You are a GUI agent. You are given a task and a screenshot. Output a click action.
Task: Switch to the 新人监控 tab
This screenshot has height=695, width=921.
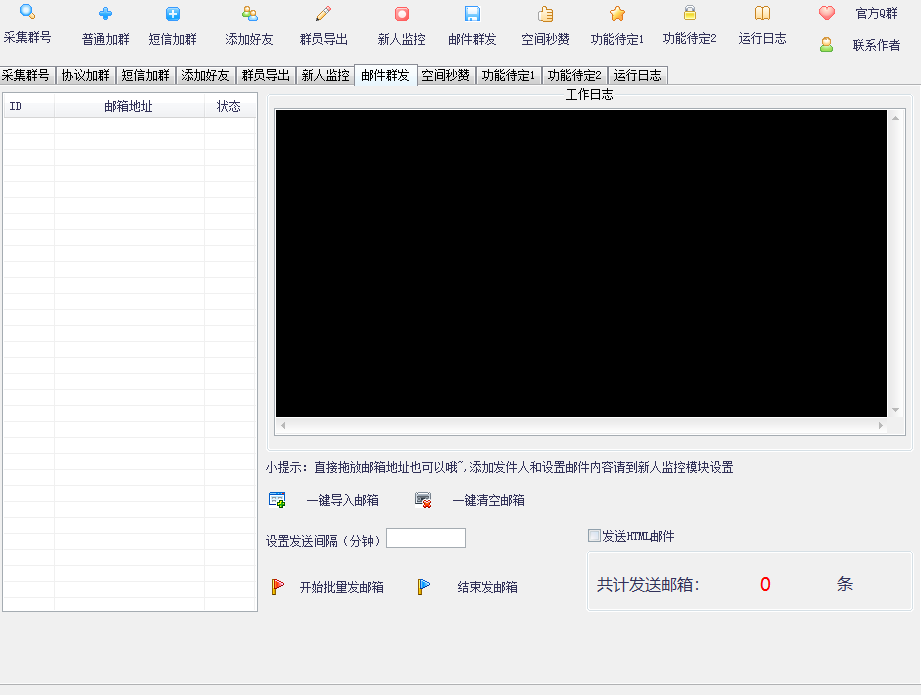325,75
